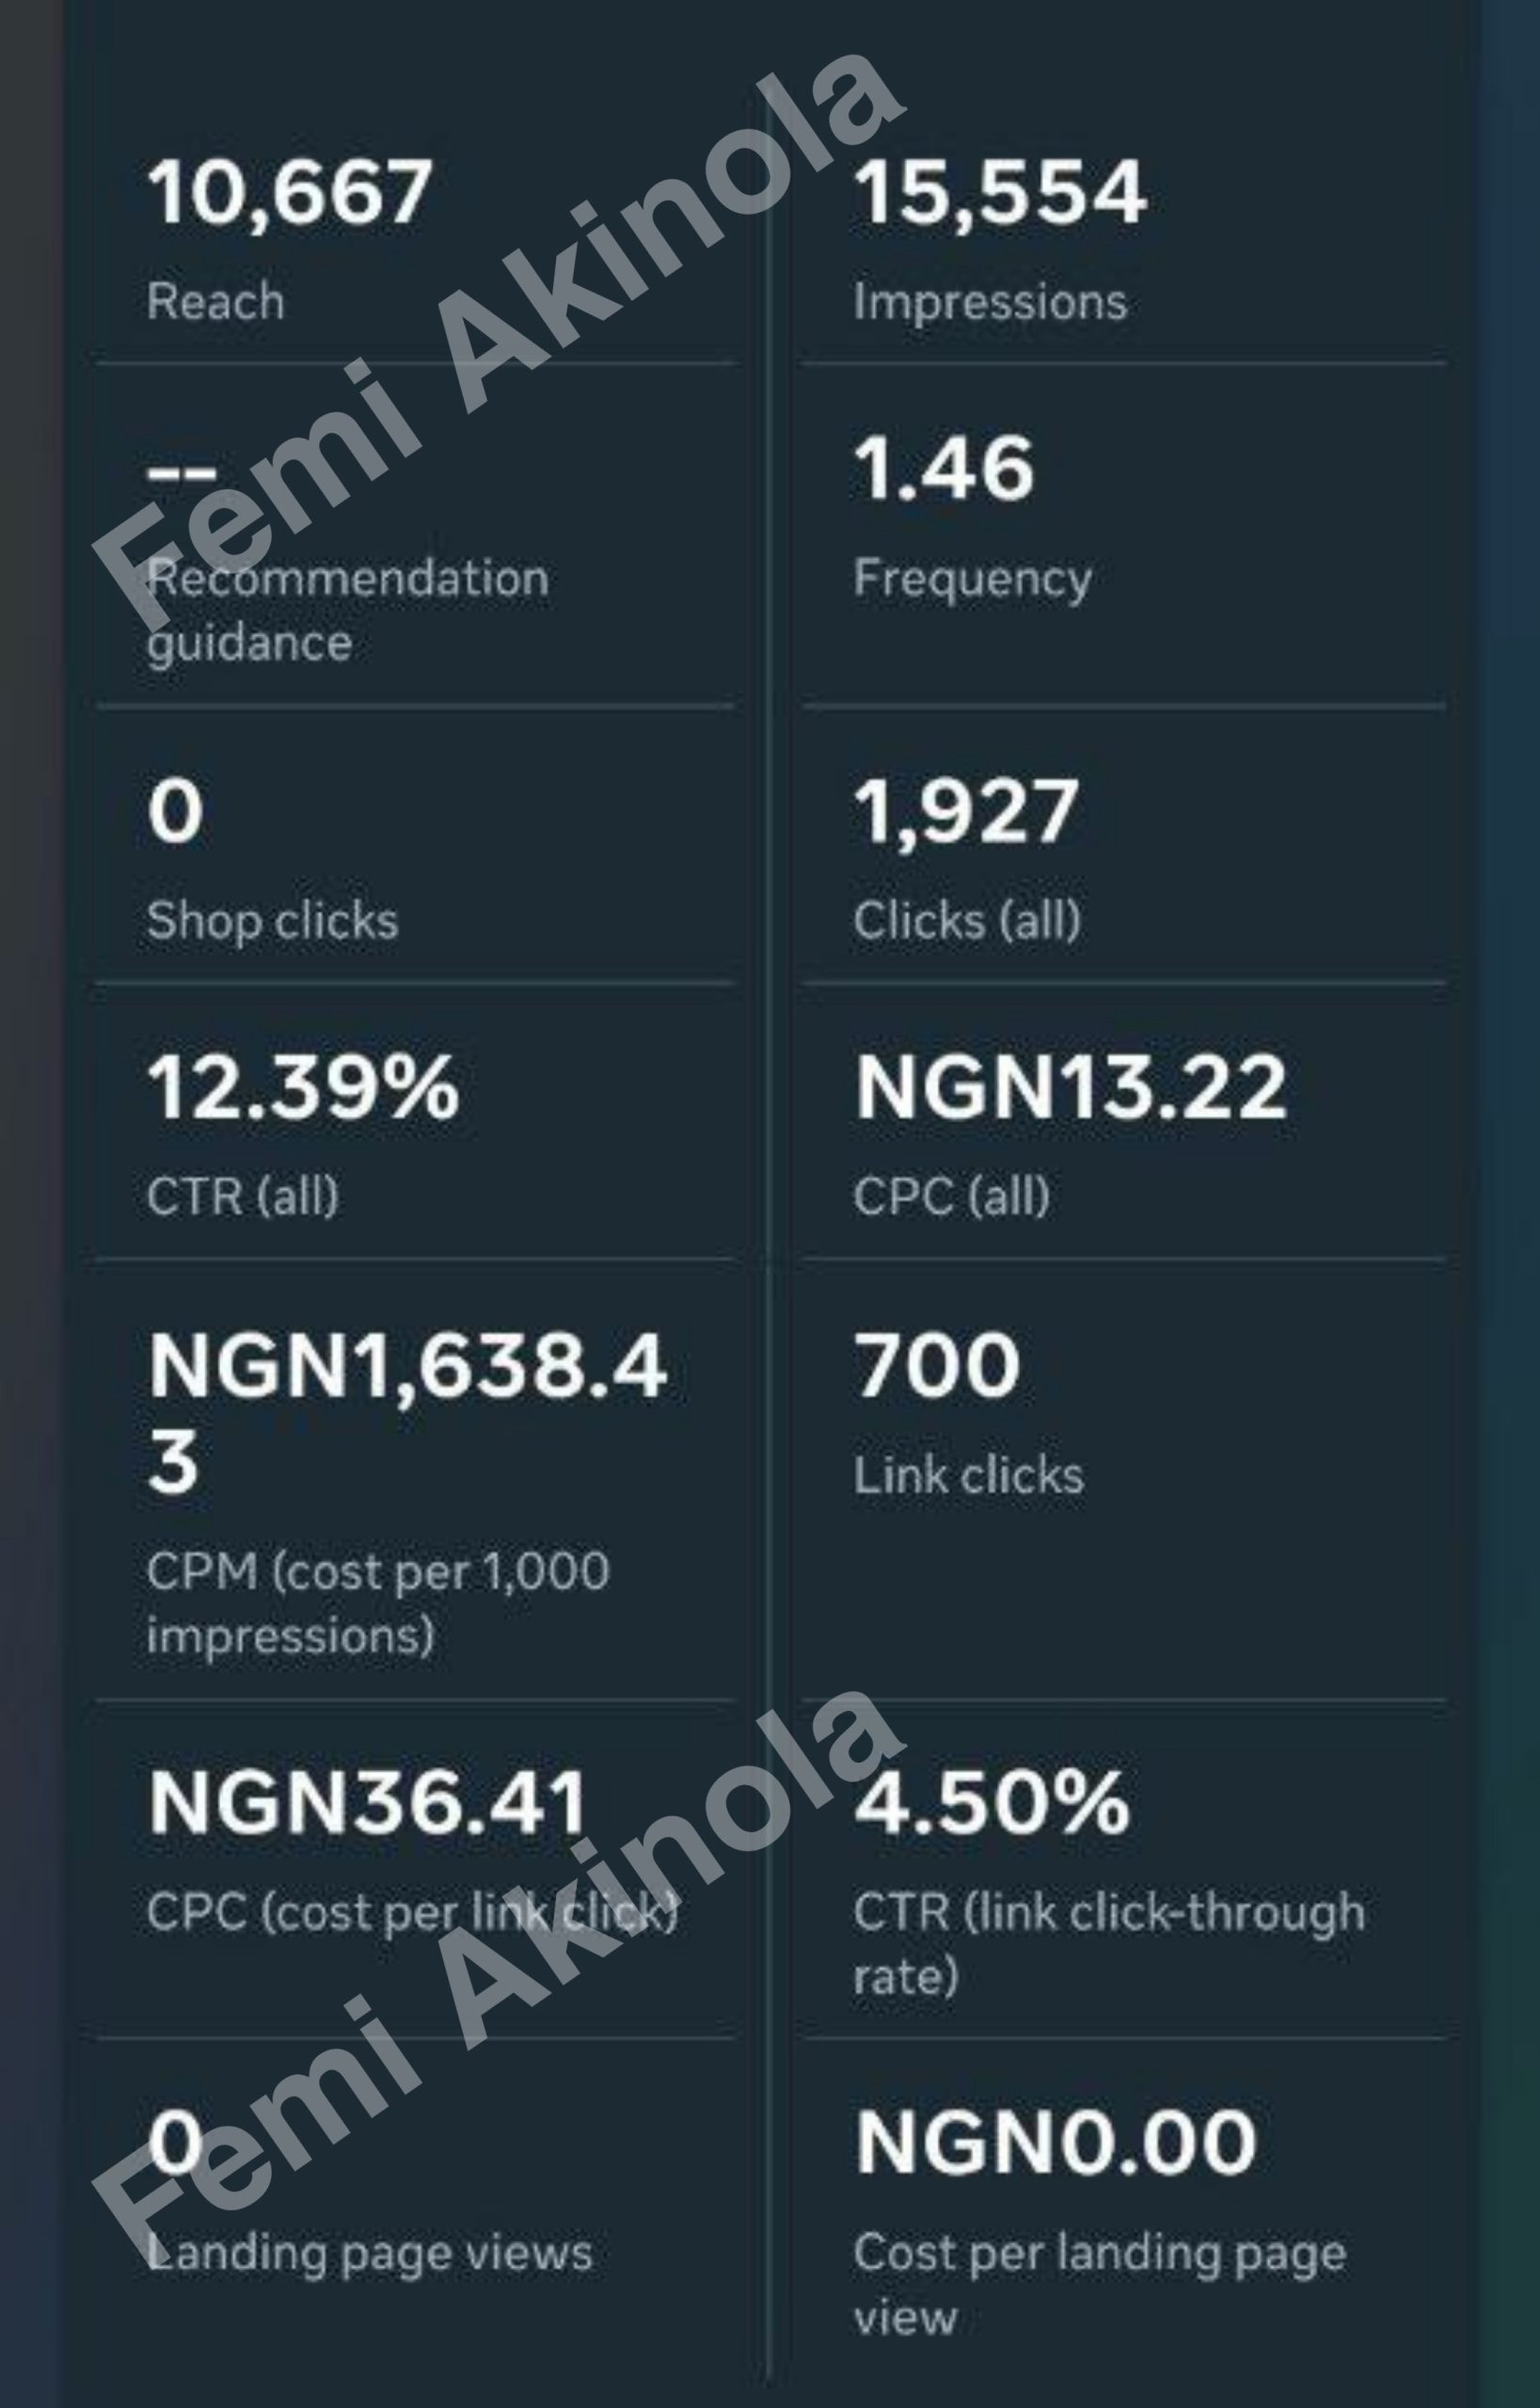Select the 12.39% CTR value

pos(303,1087)
